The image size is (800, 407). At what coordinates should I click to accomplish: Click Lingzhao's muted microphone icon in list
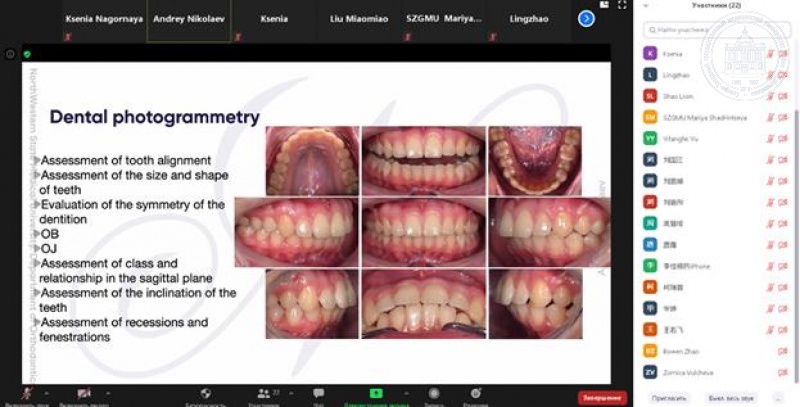point(770,75)
